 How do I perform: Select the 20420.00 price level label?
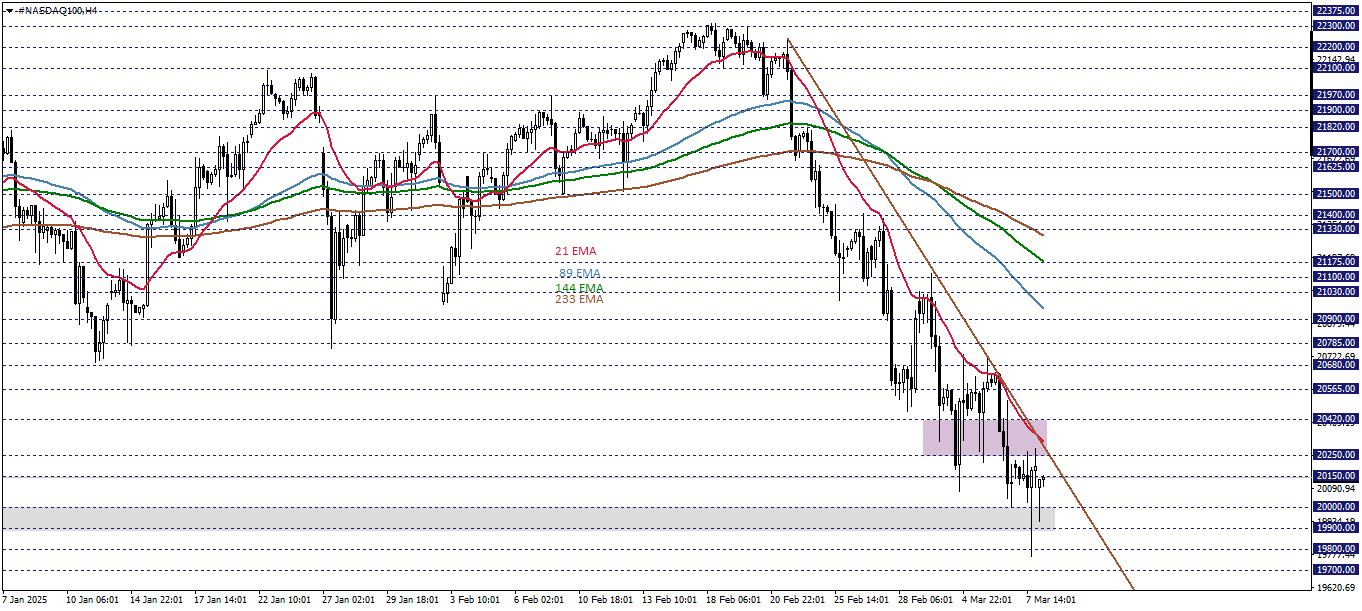pyautogui.click(x=1337, y=419)
